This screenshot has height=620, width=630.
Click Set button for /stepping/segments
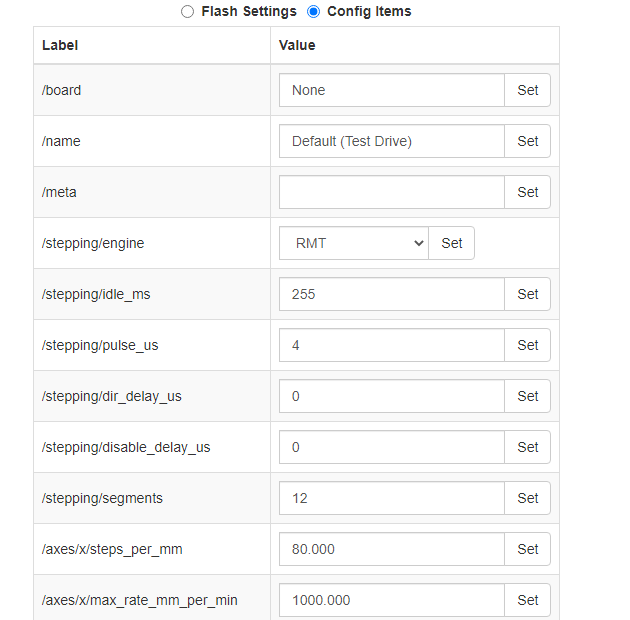[527, 498]
